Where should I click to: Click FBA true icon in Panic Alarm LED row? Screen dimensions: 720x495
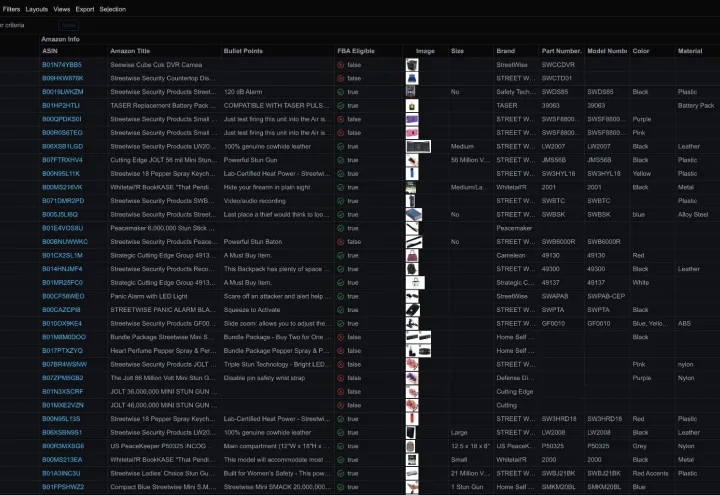pyautogui.click(x=341, y=297)
